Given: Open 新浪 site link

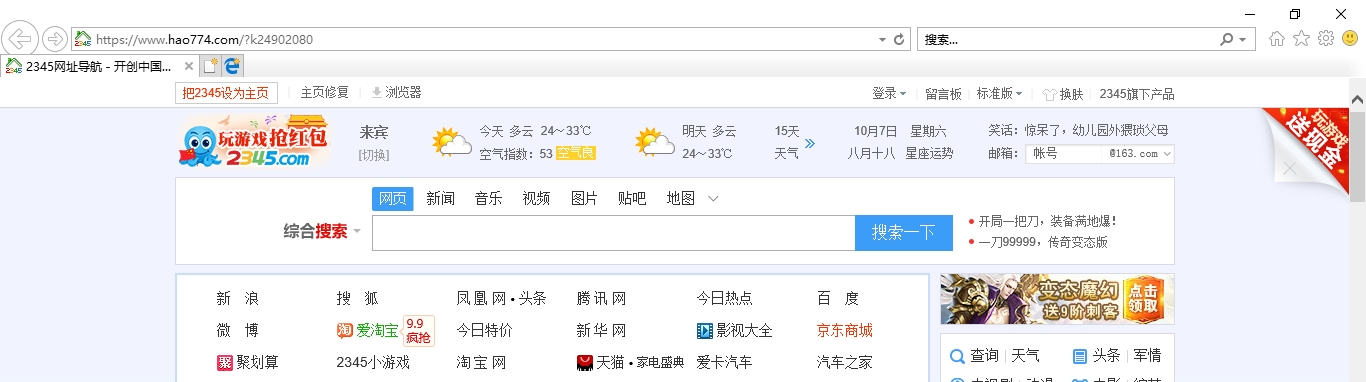Looking at the screenshot, I should [237, 298].
